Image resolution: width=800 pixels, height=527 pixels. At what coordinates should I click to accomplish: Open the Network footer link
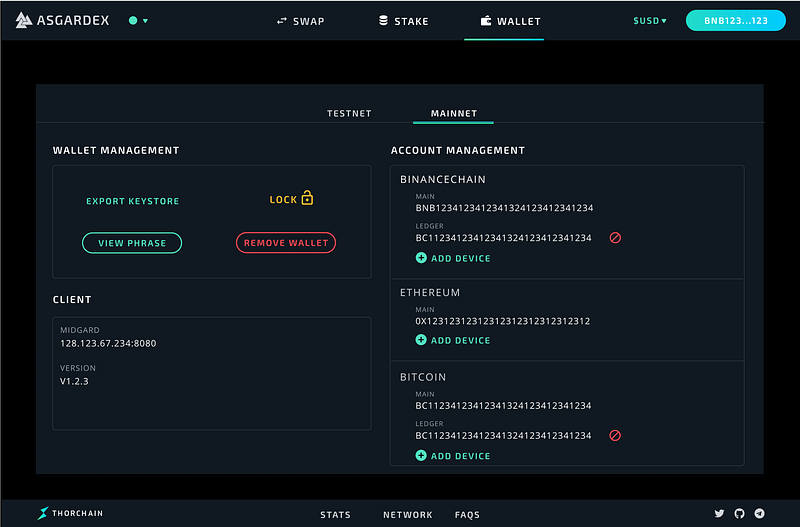coord(408,515)
